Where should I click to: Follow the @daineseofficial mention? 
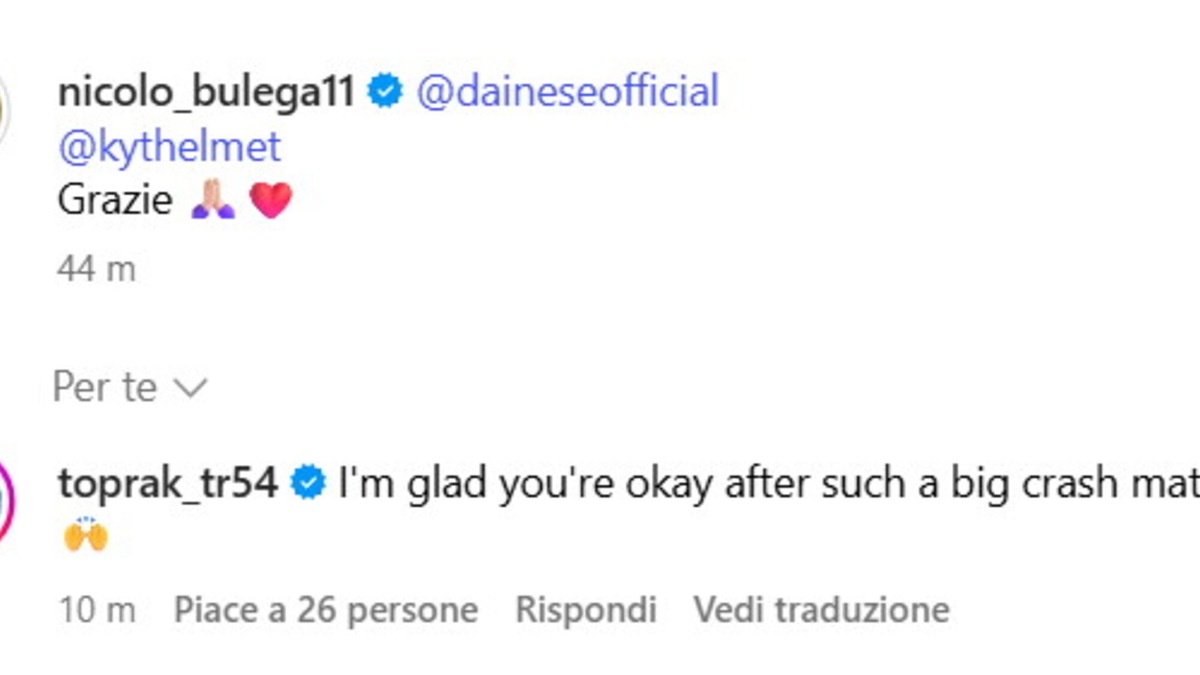(567, 93)
